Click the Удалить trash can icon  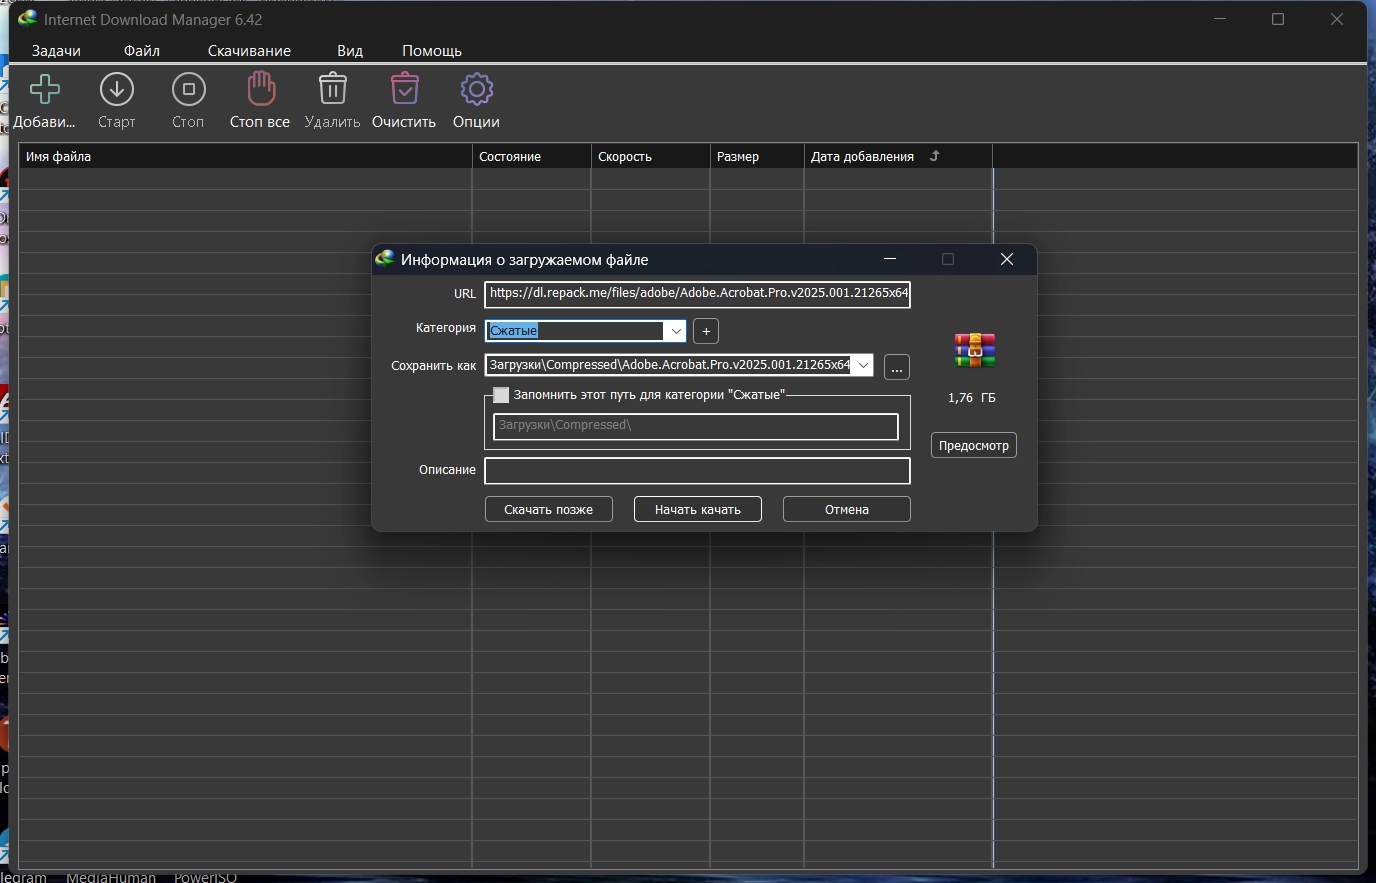tap(333, 89)
